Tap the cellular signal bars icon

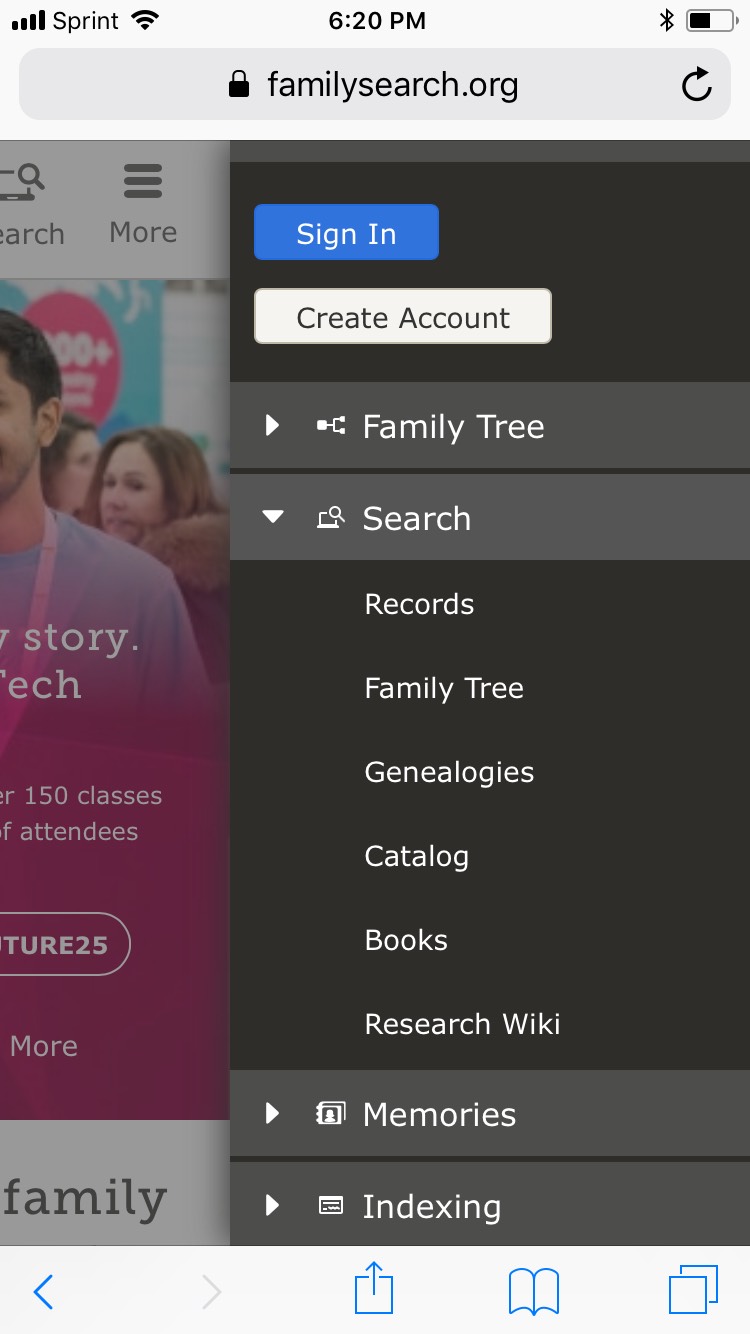pos(29,21)
